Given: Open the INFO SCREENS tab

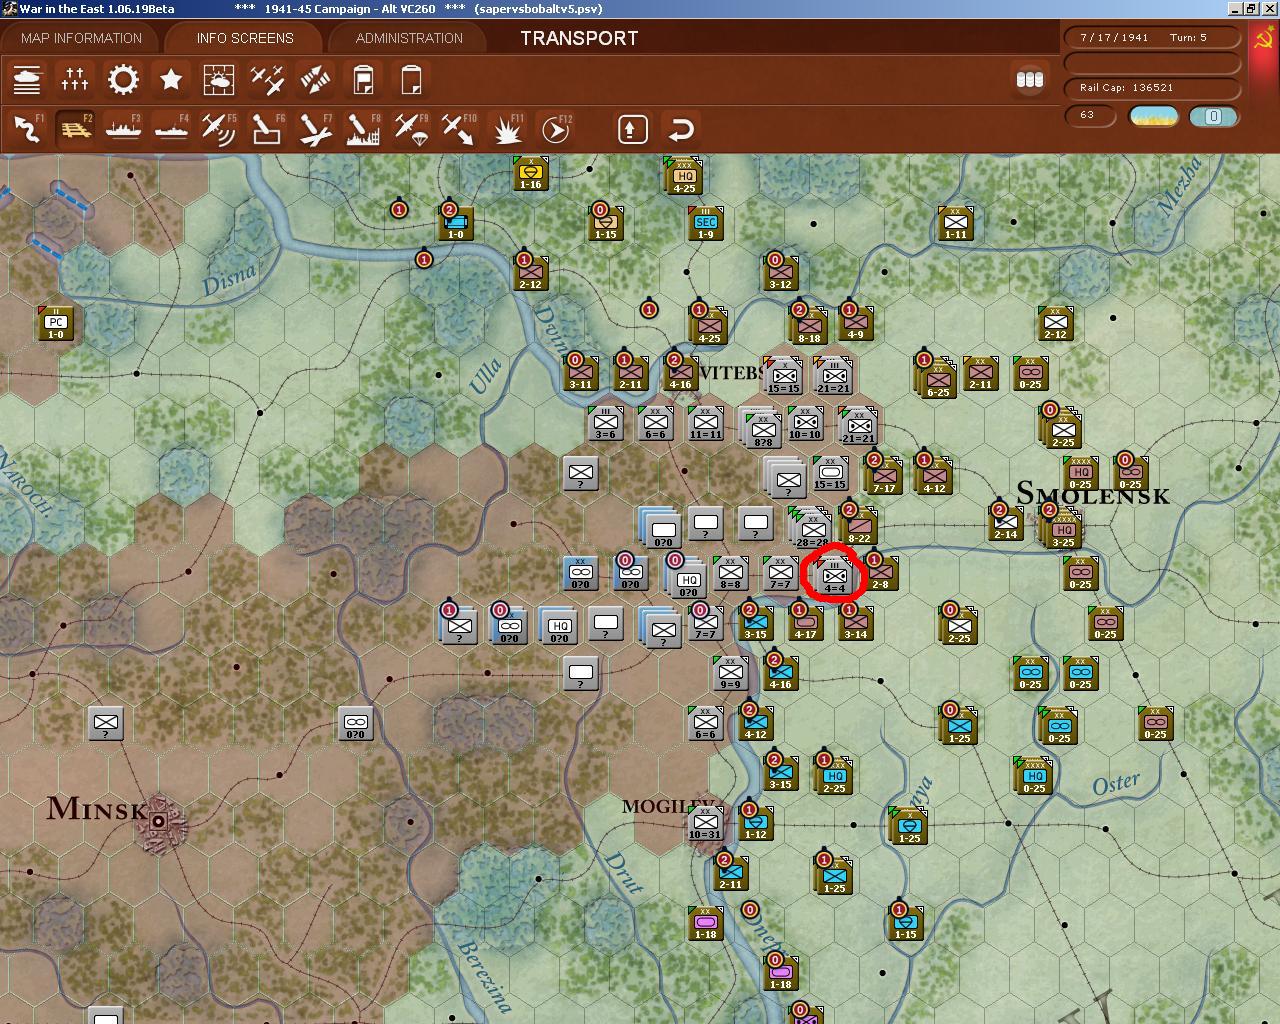Looking at the screenshot, I should (x=245, y=38).
